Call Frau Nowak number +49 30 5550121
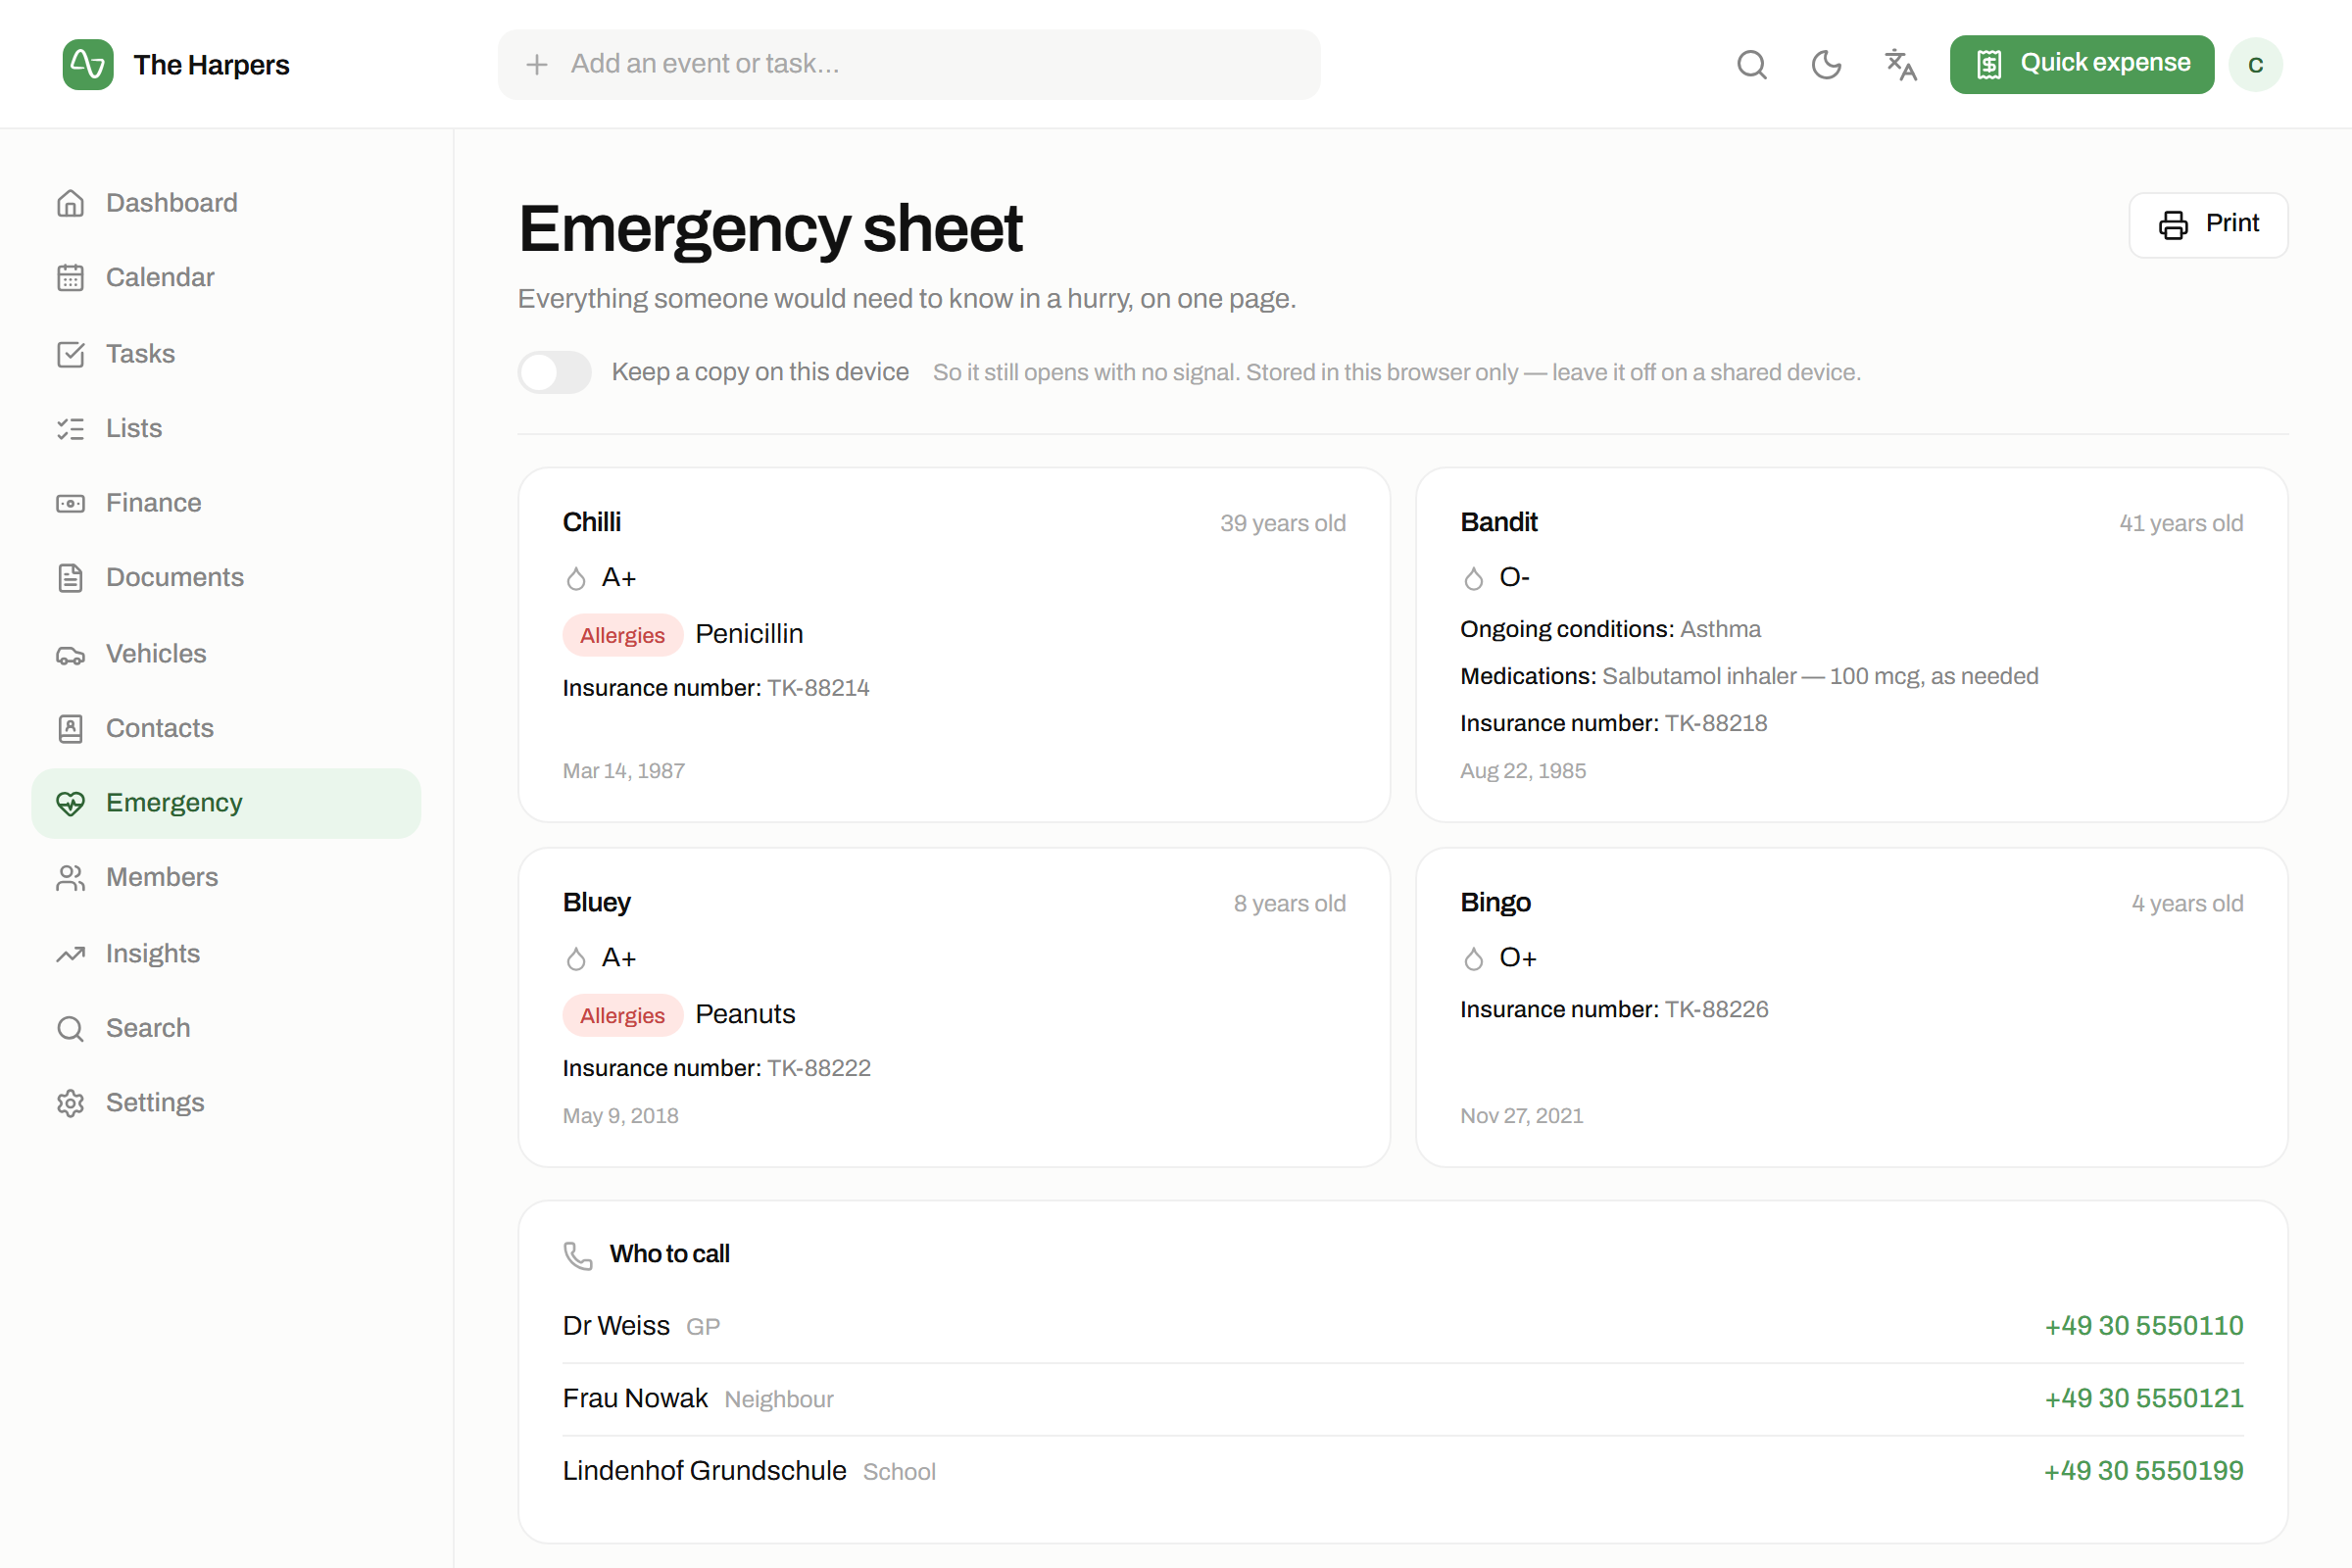The image size is (2352, 1568). coord(2143,1399)
